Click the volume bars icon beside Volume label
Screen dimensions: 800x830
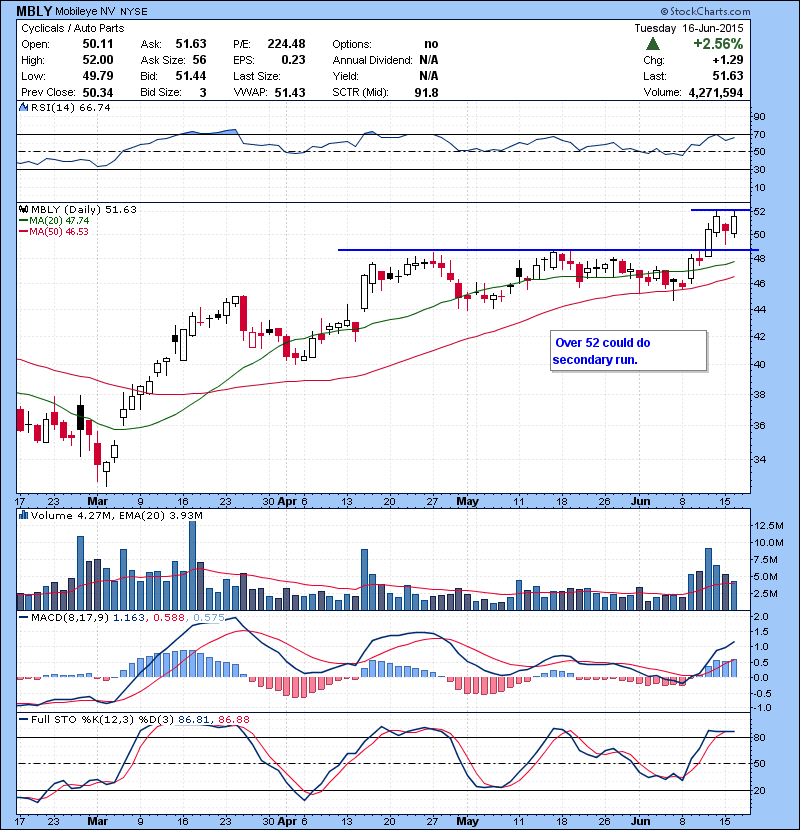click(x=23, y=515)
